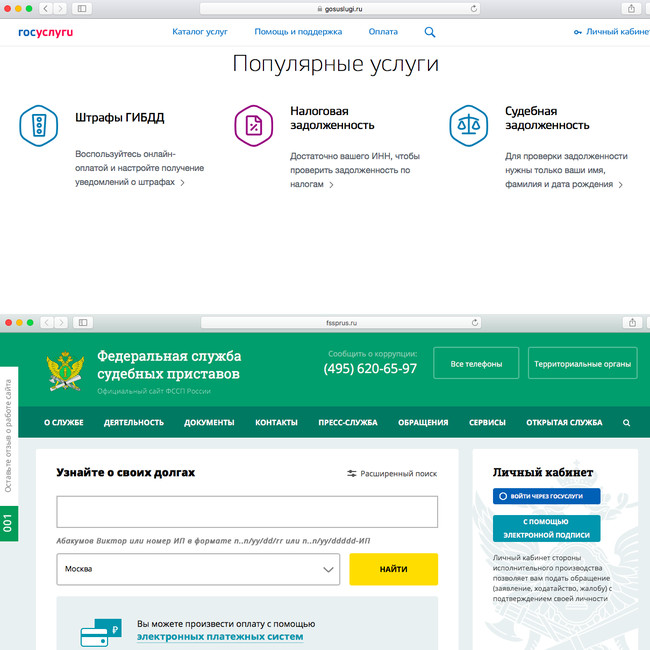Viewport: 650px width, 650px height.
Task: Go forward in the gosuslugi.ru Safari window
Action: (x=60, y=8)
